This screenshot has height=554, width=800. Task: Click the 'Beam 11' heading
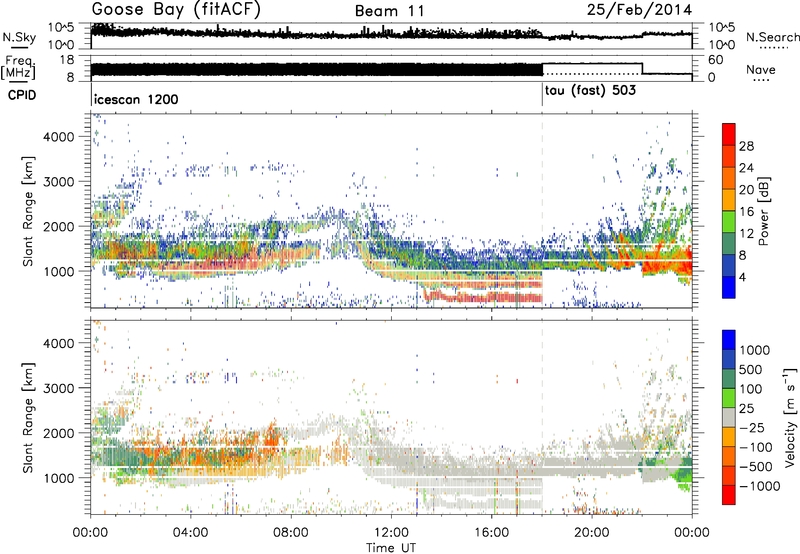point(390,11)
